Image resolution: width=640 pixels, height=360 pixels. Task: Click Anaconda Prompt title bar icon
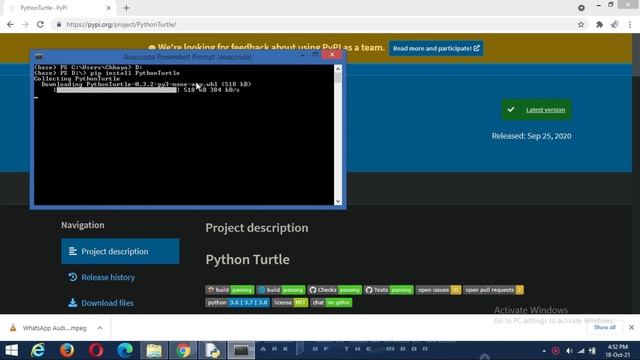click(39, 56)
